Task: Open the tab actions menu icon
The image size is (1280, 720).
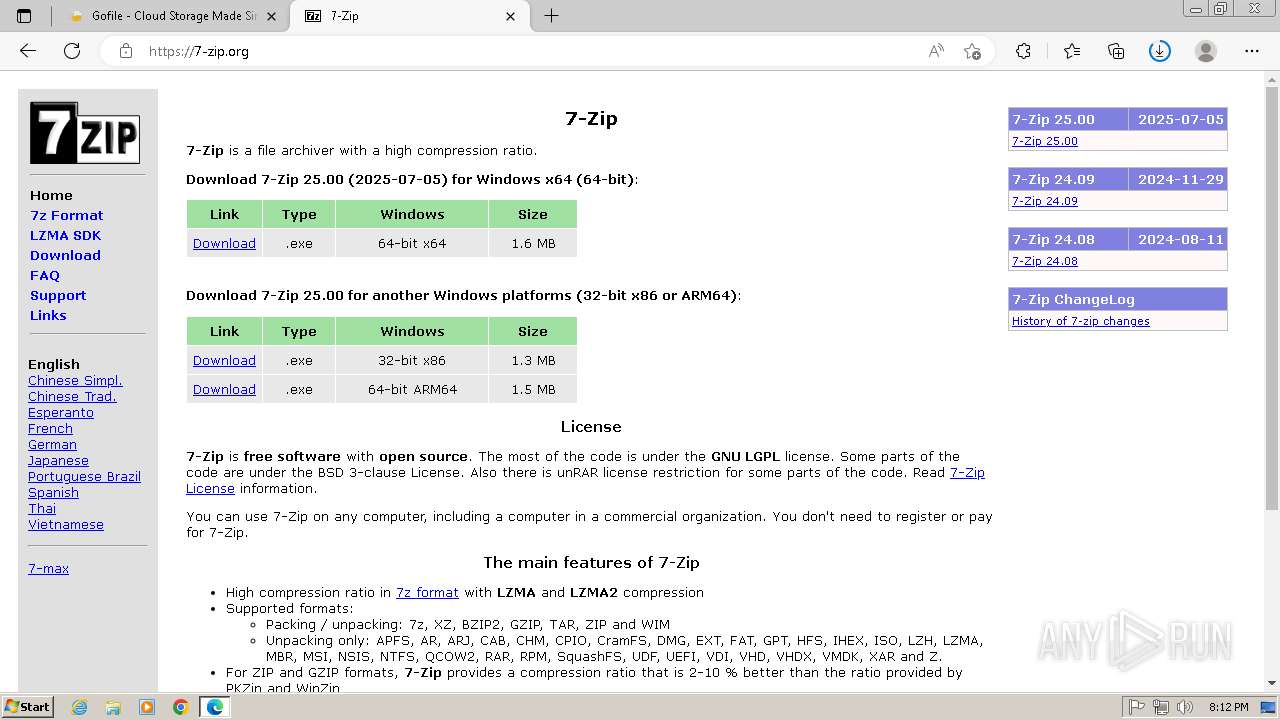Action: pyautogui.click(x=24, y=16)
